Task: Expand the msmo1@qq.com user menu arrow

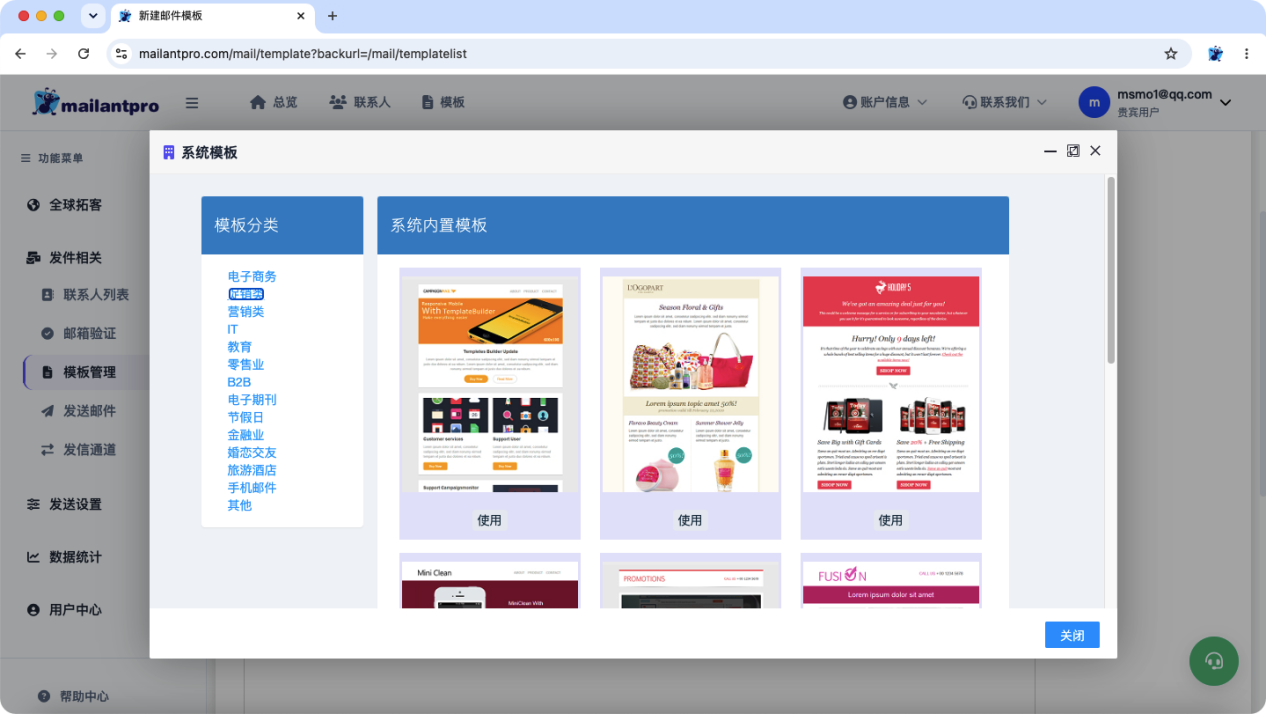Action: 1225,102
